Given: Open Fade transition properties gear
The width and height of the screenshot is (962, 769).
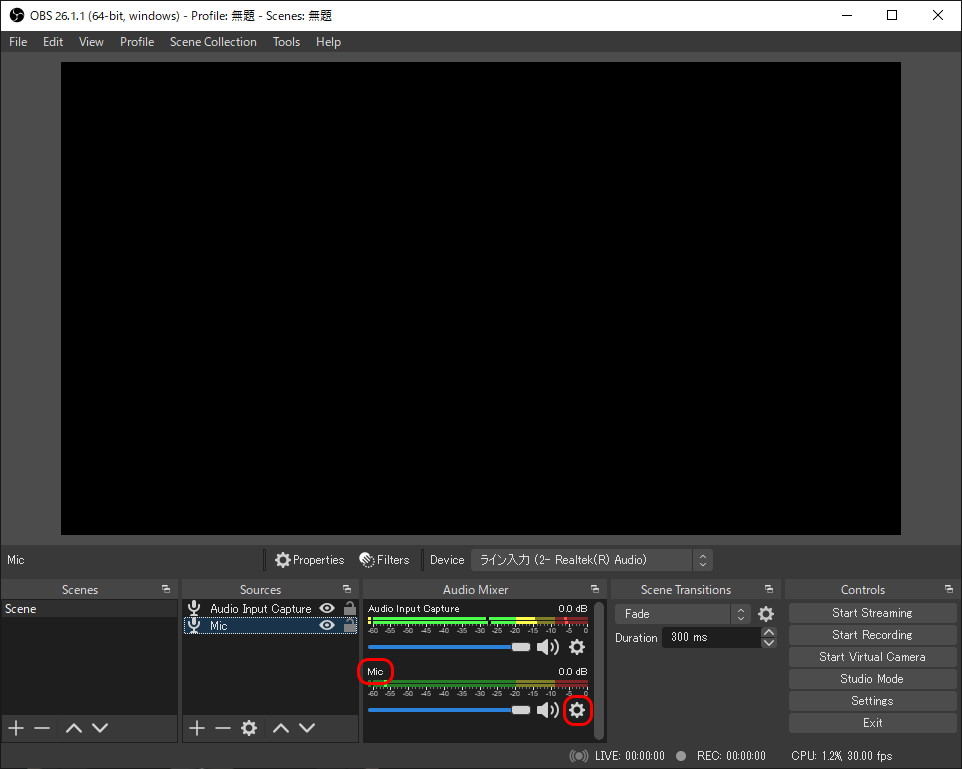Looking at the screenshot, I should [x=766, y=614].
